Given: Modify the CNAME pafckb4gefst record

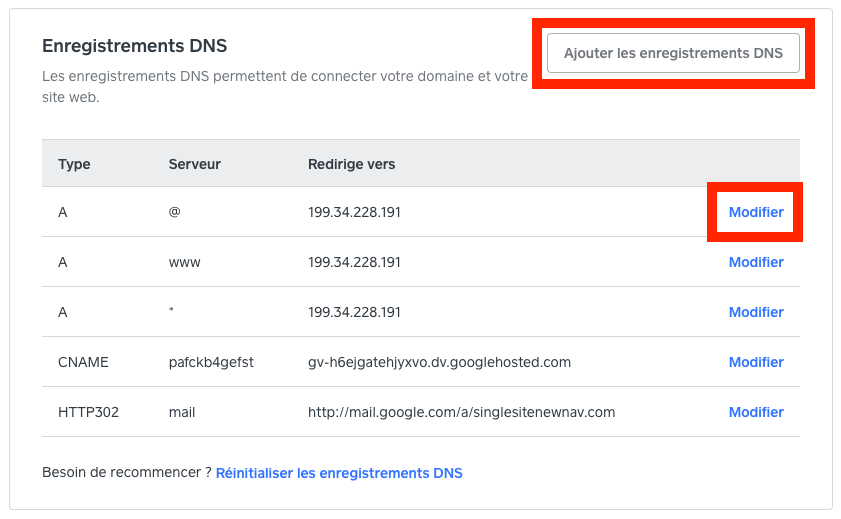Looking at the screenshot, I should tap(756, 362).
